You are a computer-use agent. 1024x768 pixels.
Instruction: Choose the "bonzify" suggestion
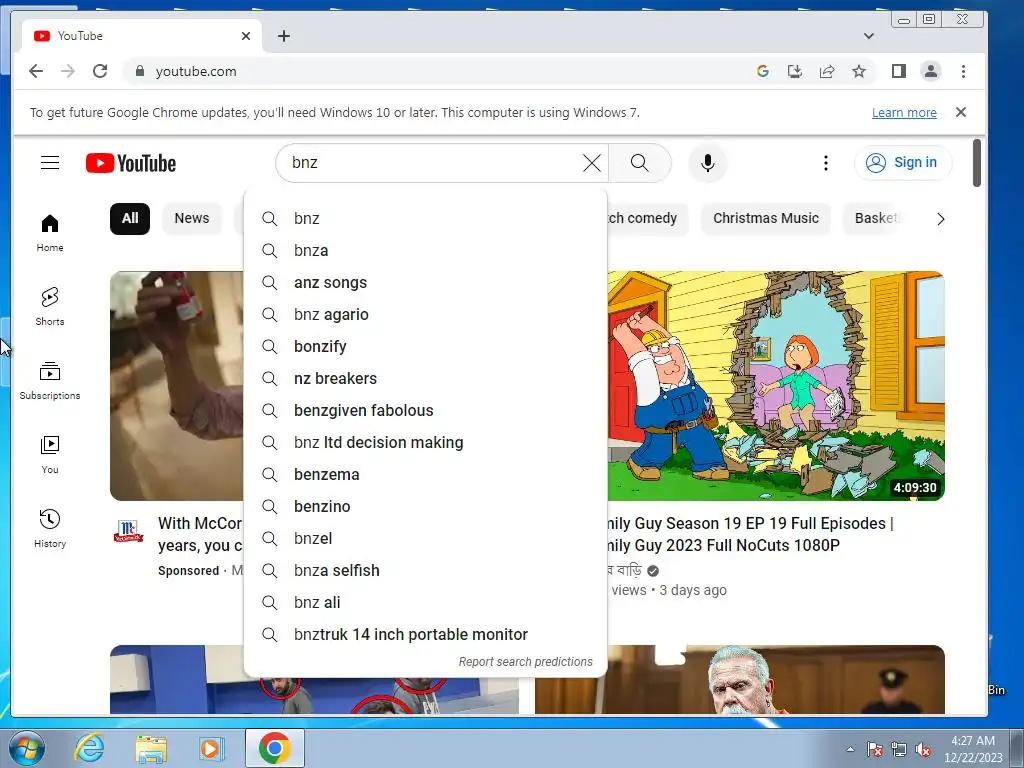click(x=425, y=346)
